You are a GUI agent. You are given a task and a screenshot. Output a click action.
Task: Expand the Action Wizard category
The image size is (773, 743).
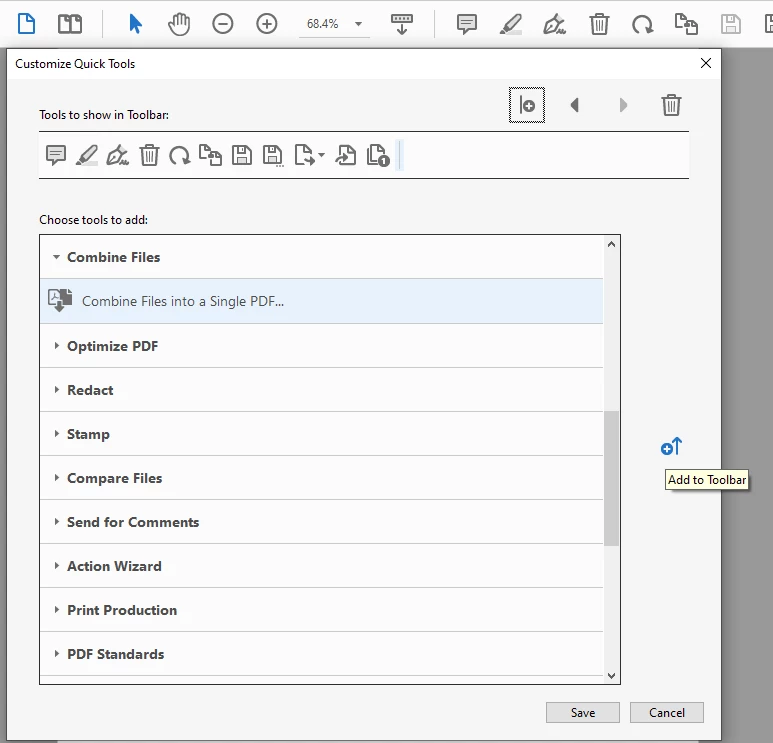point(57,566)
